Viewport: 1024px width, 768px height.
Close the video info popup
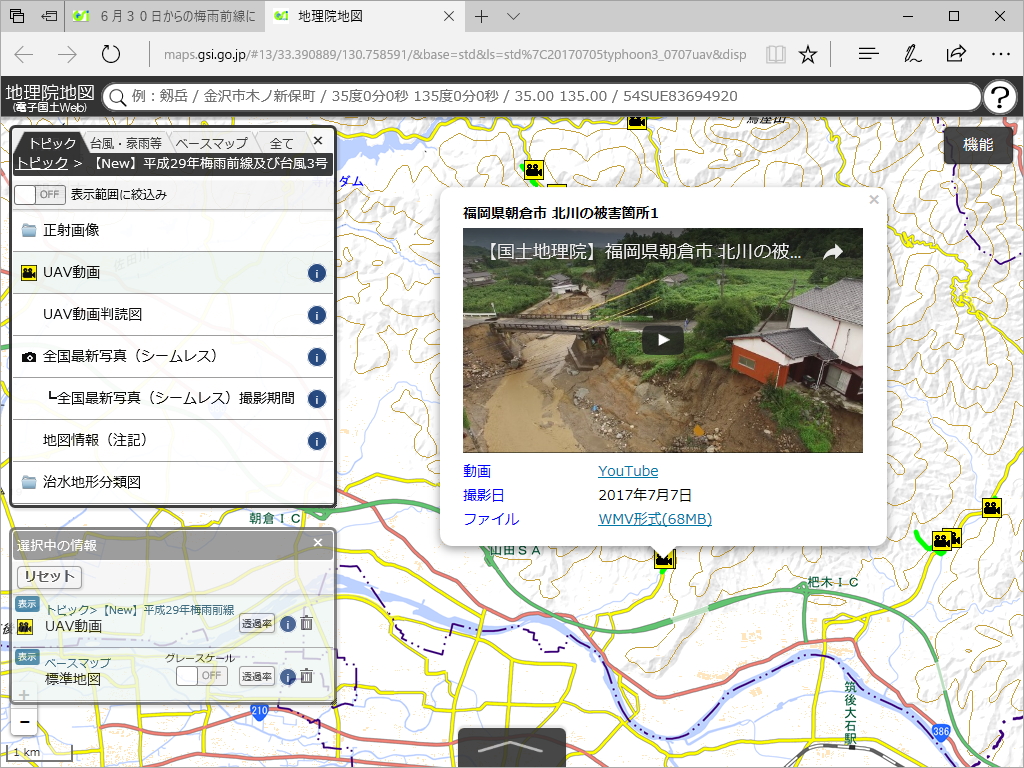click(x=874, y=200)
